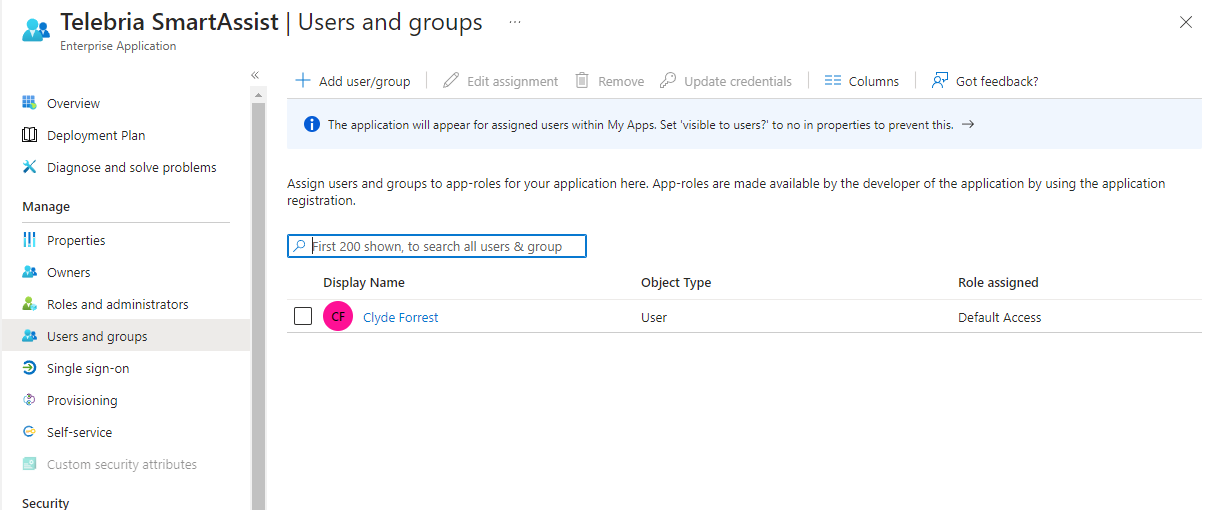Viewport: 1212px width, 510px height.
Task: Click the plus icon for Add user/group
Action: 303,81
